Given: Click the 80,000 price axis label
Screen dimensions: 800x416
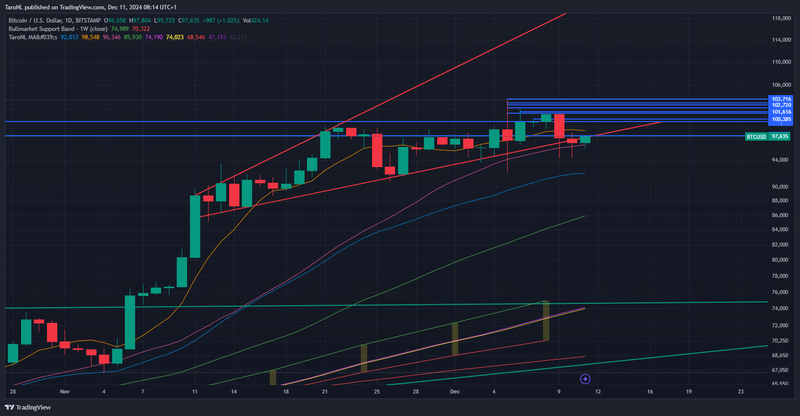Looking at the screenshot, I should pyautogui.click(x=780, y=260).
